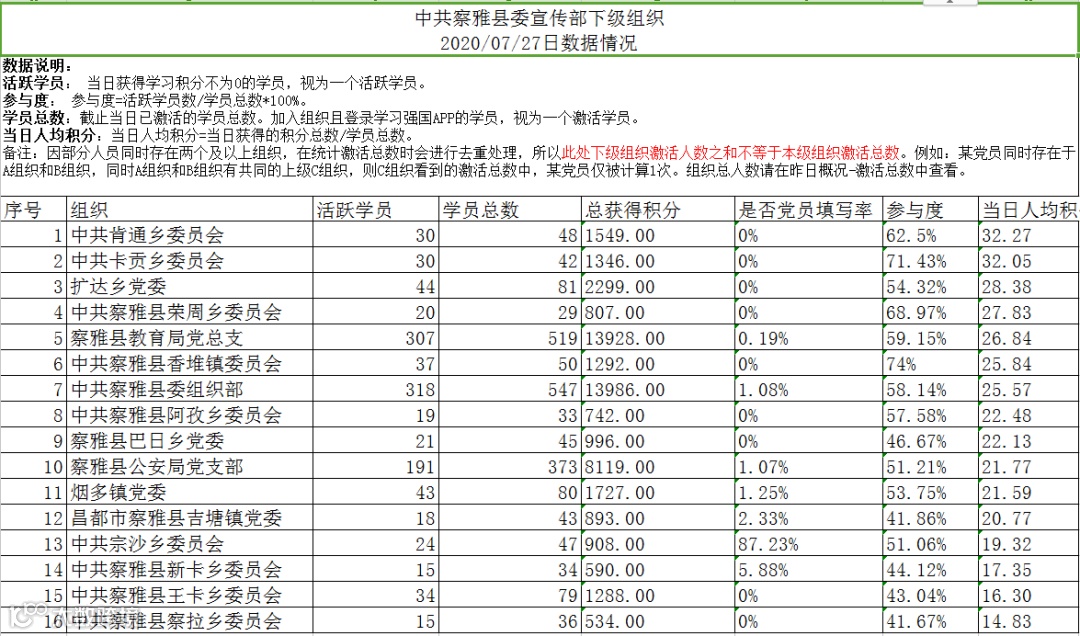
Task: Select participation cell 62.5%
Action: point(931,236)
